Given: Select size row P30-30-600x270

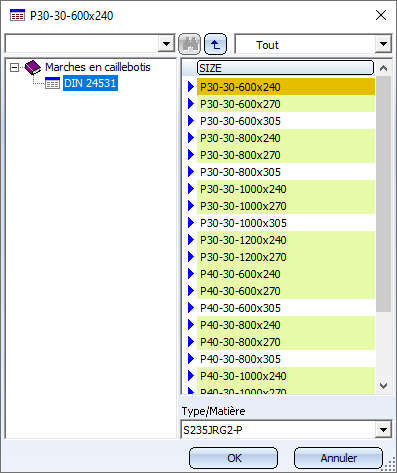Looking at the screenshot, I should click(286, 104).
